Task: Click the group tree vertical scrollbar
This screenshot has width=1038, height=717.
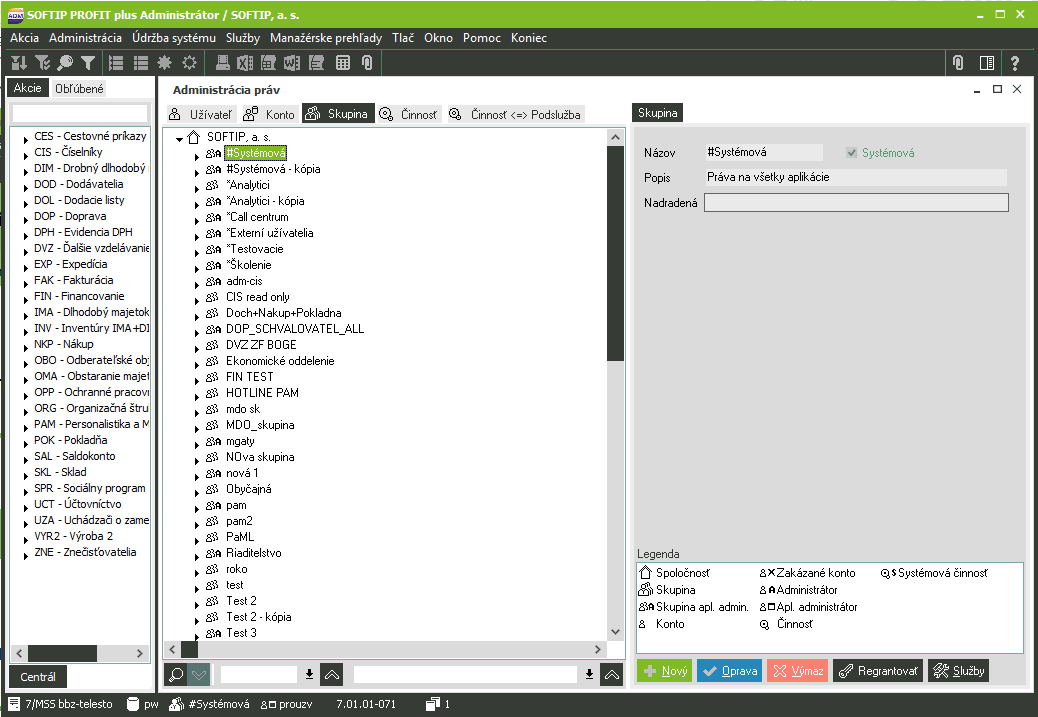Action: 616,250
